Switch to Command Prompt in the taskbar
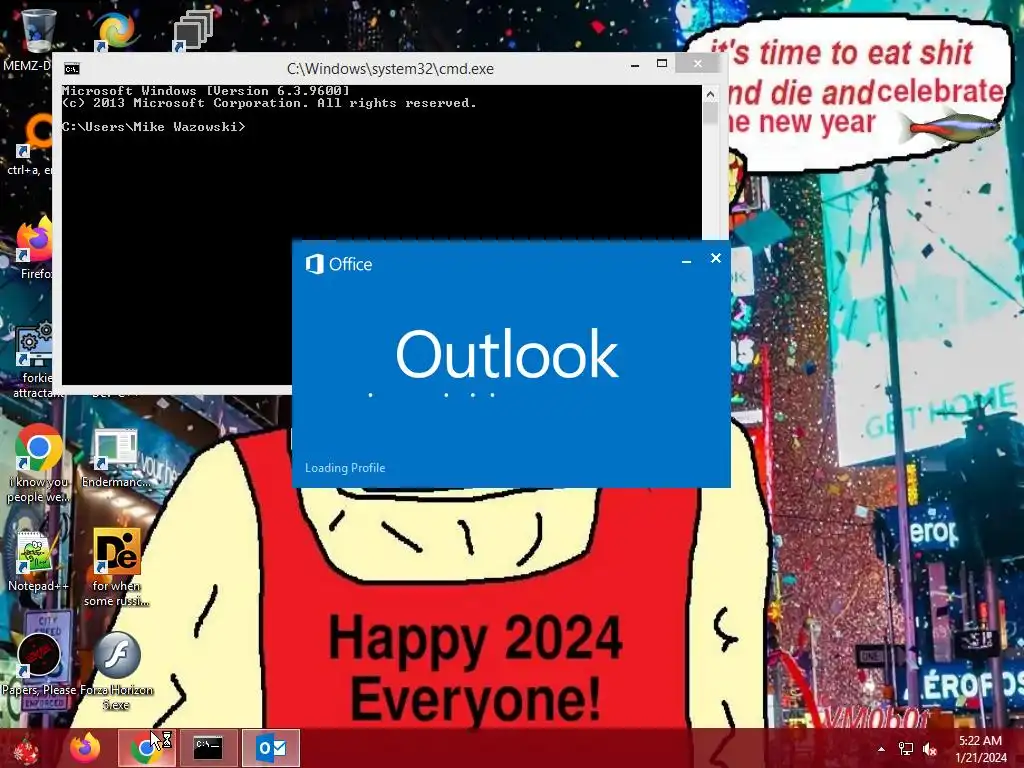Viewport: 1024px width, 768px height. tap(209, 748)
